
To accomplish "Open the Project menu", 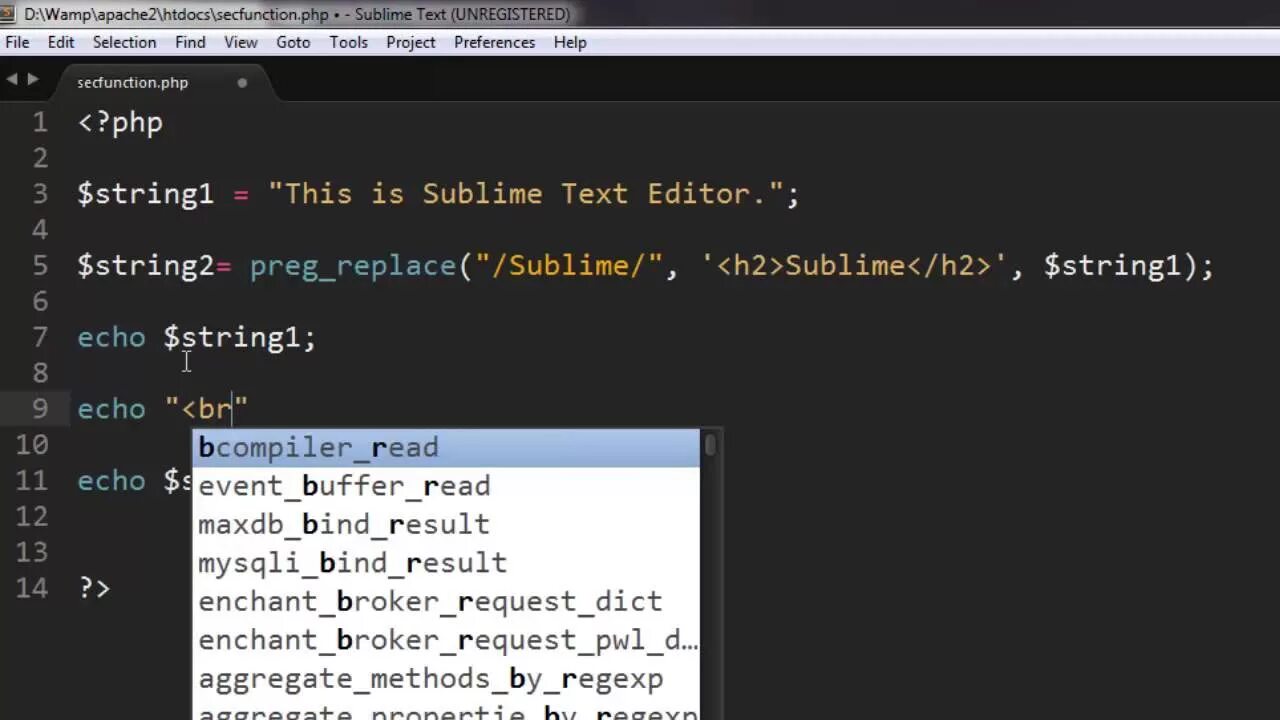I will tap(411, 42).
